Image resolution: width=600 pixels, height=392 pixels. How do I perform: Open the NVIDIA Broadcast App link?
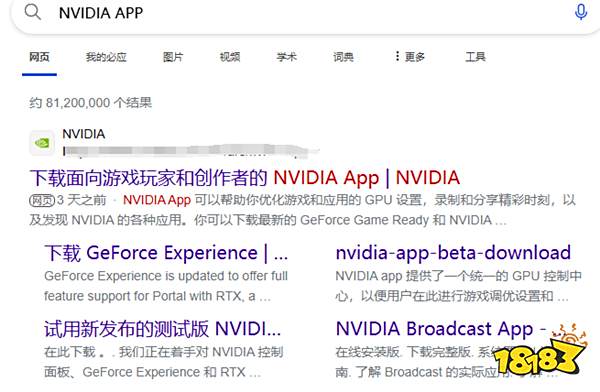[441, 329]
